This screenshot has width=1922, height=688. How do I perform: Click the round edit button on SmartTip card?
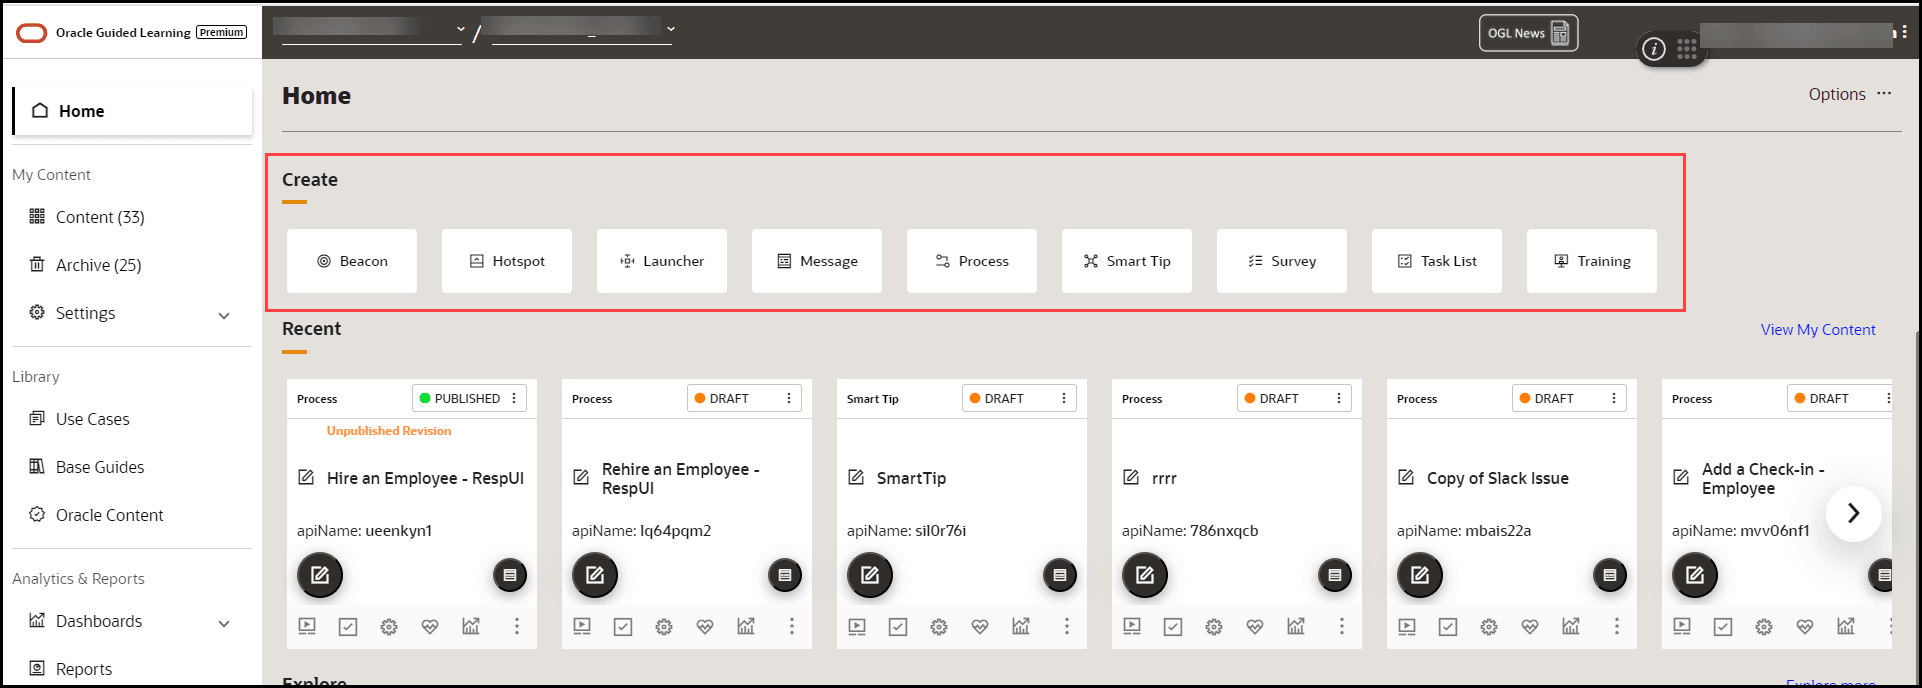pos(870,575)
